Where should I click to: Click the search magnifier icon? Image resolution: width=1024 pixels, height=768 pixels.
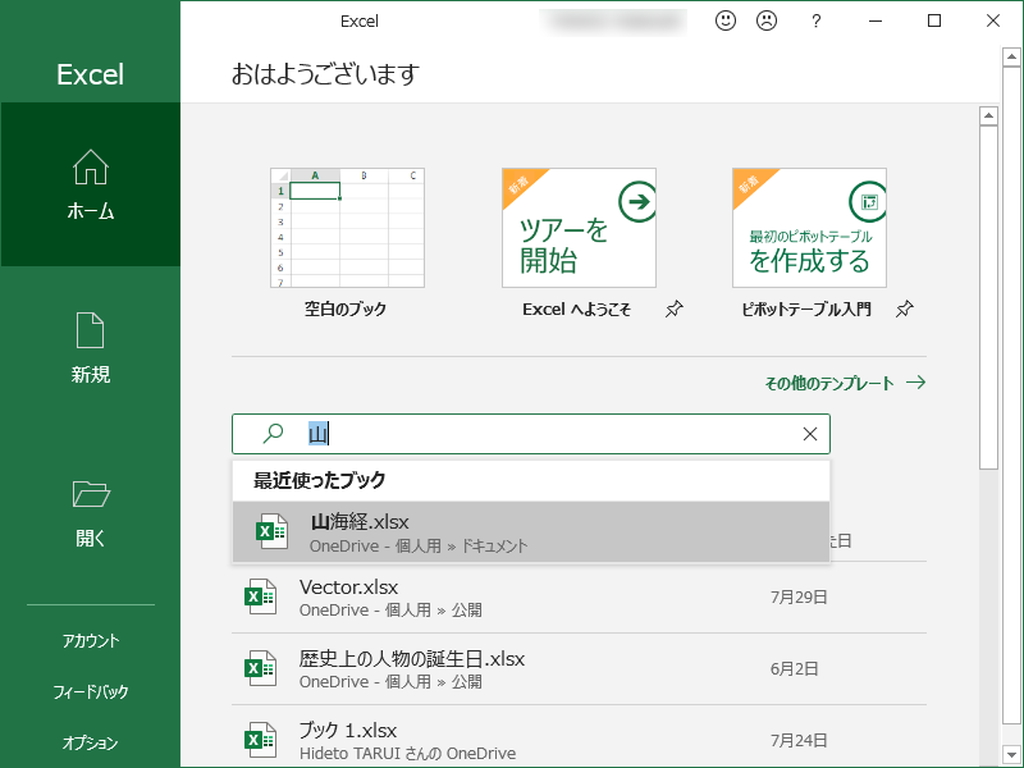[x=270, y=433]
